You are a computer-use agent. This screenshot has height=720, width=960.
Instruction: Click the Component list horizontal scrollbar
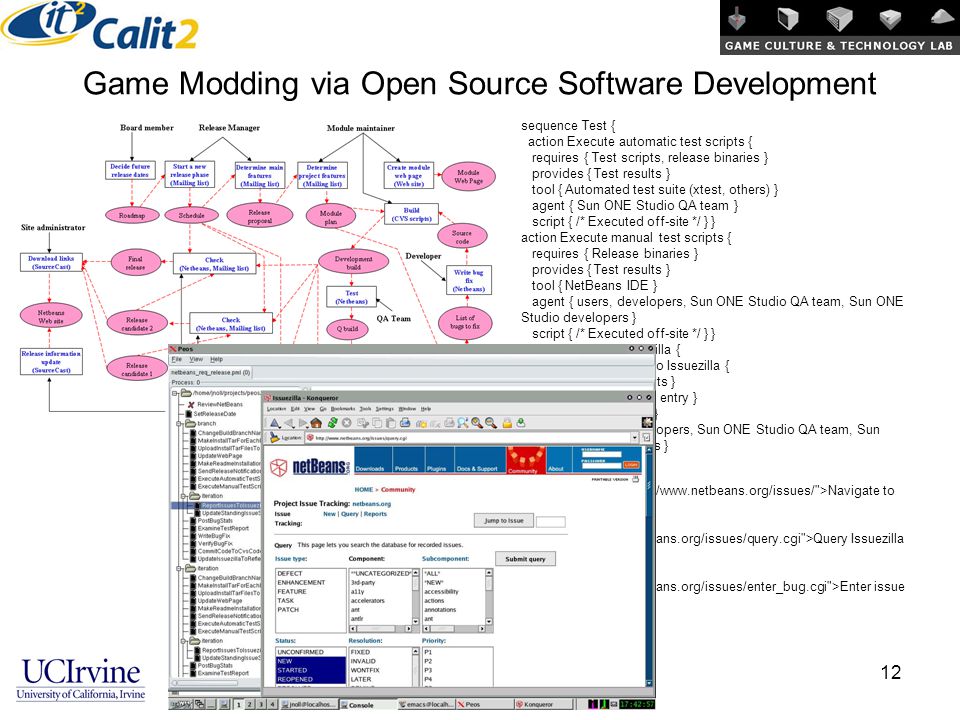coord(380,629)
